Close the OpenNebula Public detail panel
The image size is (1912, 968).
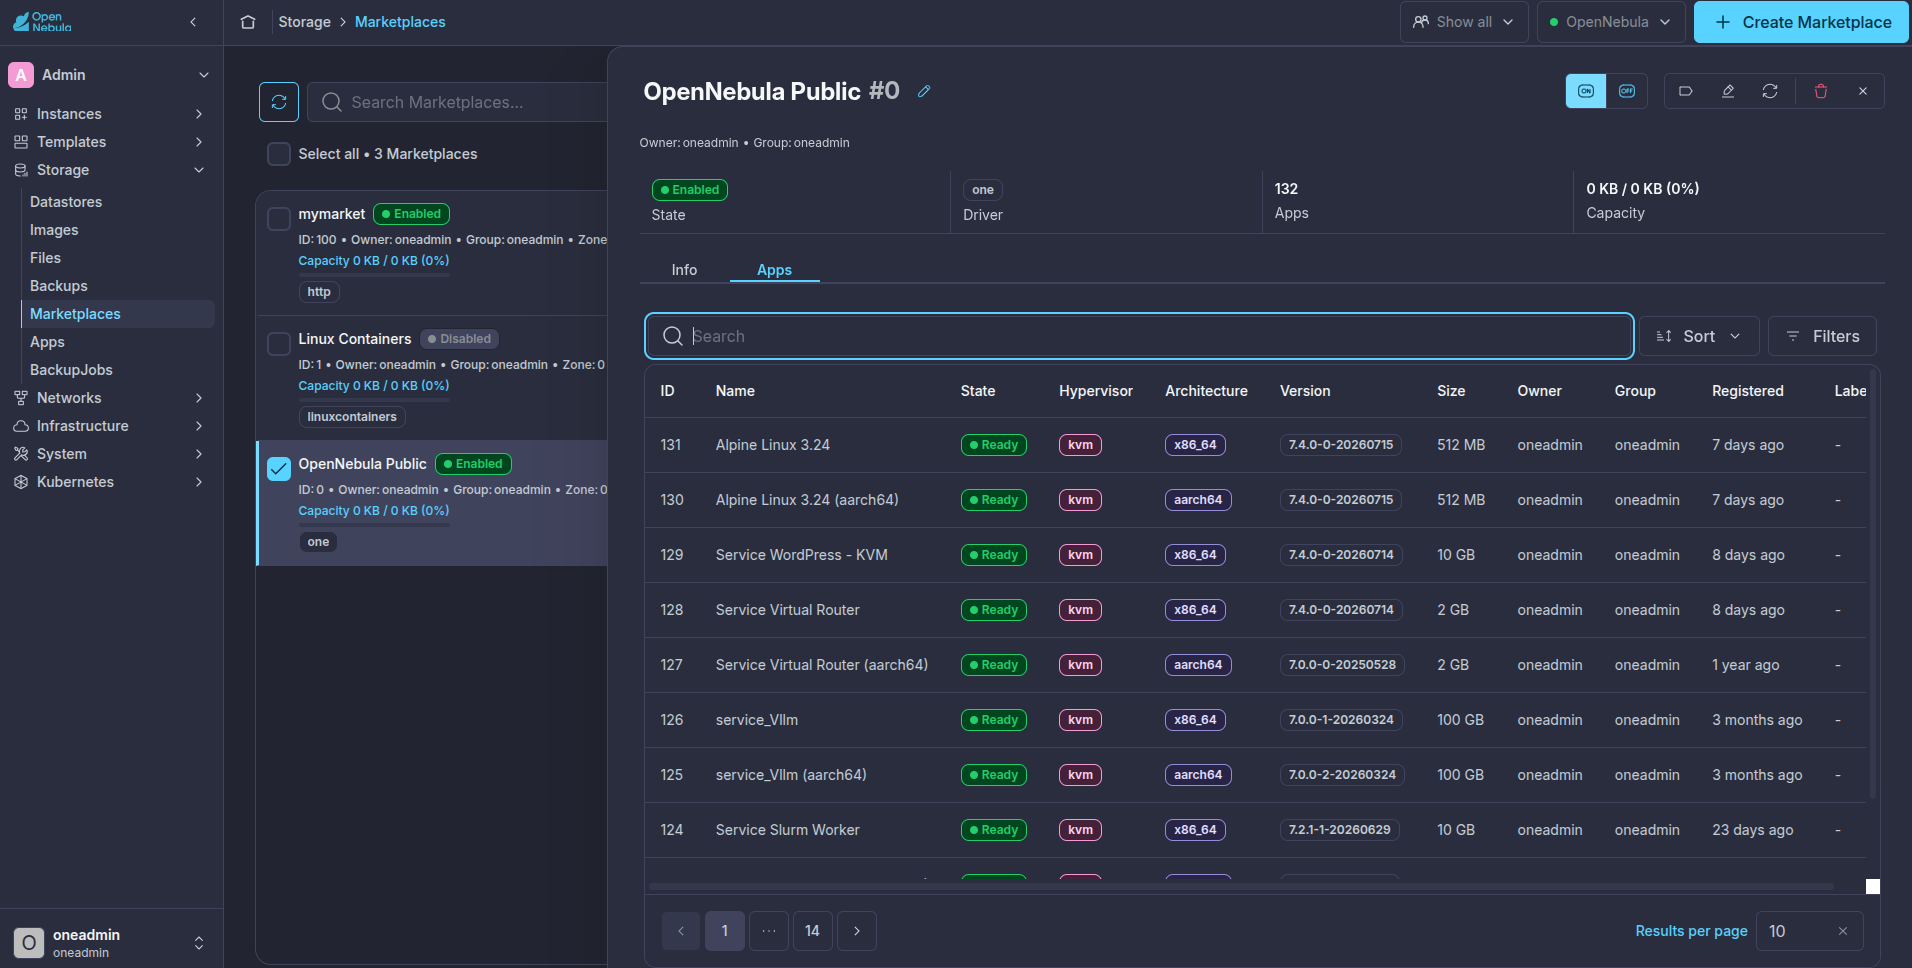point(1863,91)
